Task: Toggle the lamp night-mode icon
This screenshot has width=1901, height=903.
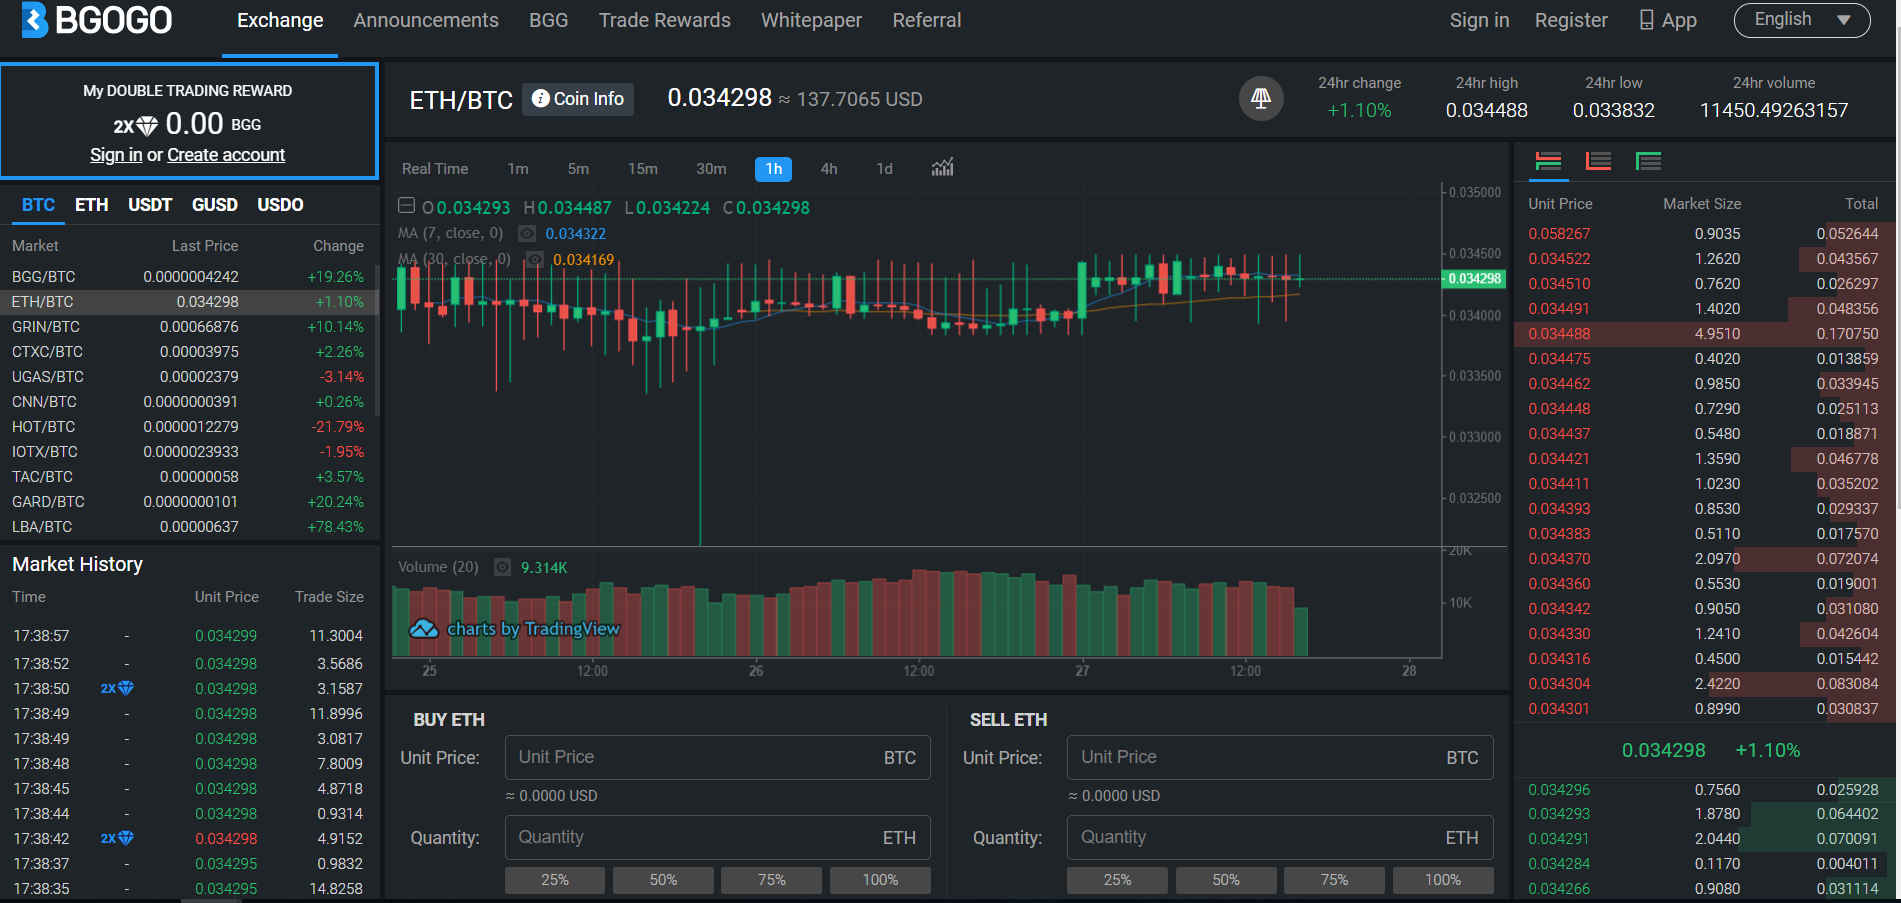Action: click(x=1261, y=98)
